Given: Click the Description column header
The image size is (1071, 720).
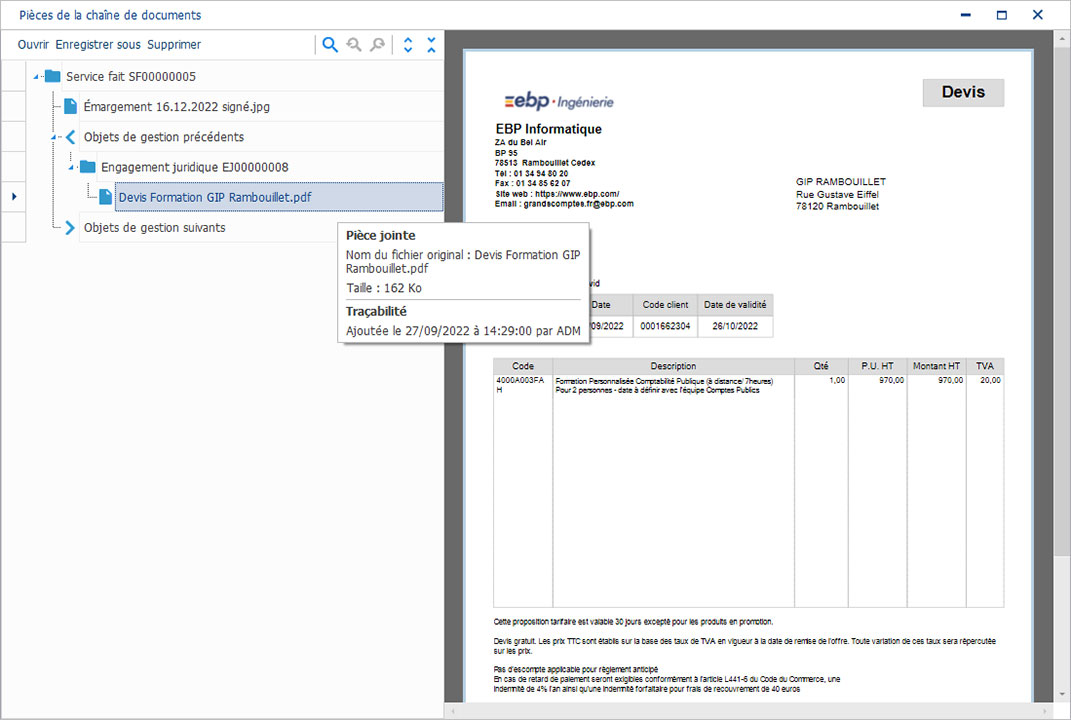Looking at the screenshot, I should [673, 365].
